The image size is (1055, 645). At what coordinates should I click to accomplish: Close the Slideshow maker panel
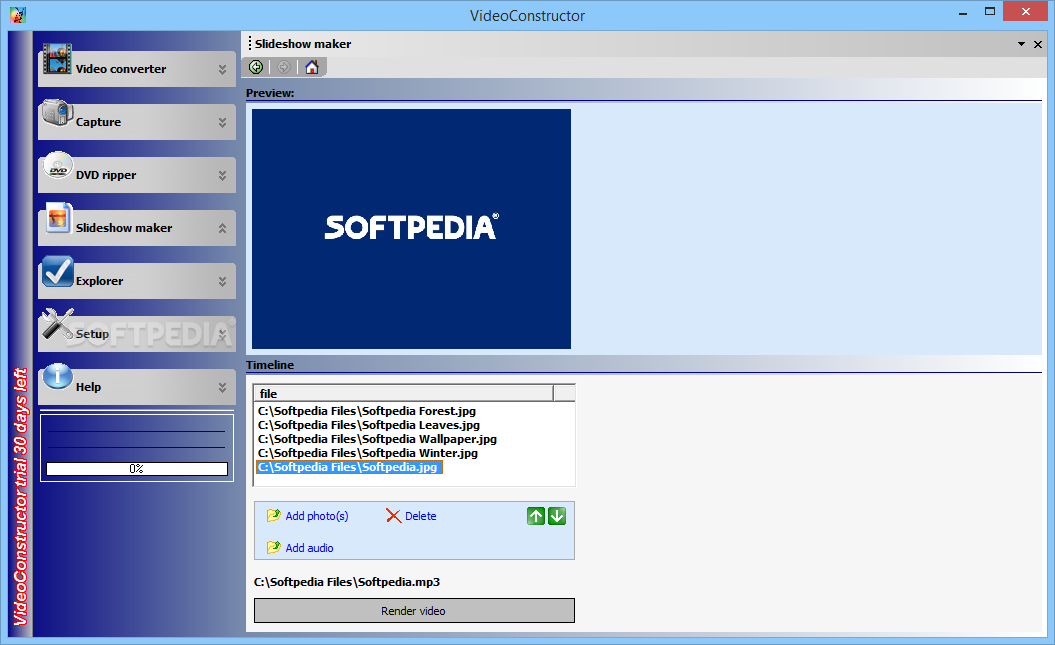(x=1038, y=44)
